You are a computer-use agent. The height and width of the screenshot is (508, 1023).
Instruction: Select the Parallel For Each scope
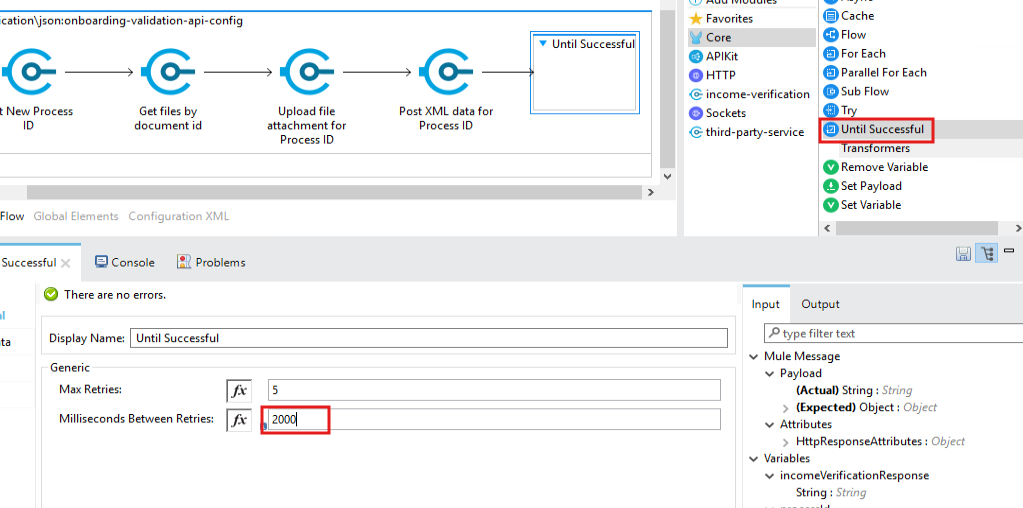[882, 73]
